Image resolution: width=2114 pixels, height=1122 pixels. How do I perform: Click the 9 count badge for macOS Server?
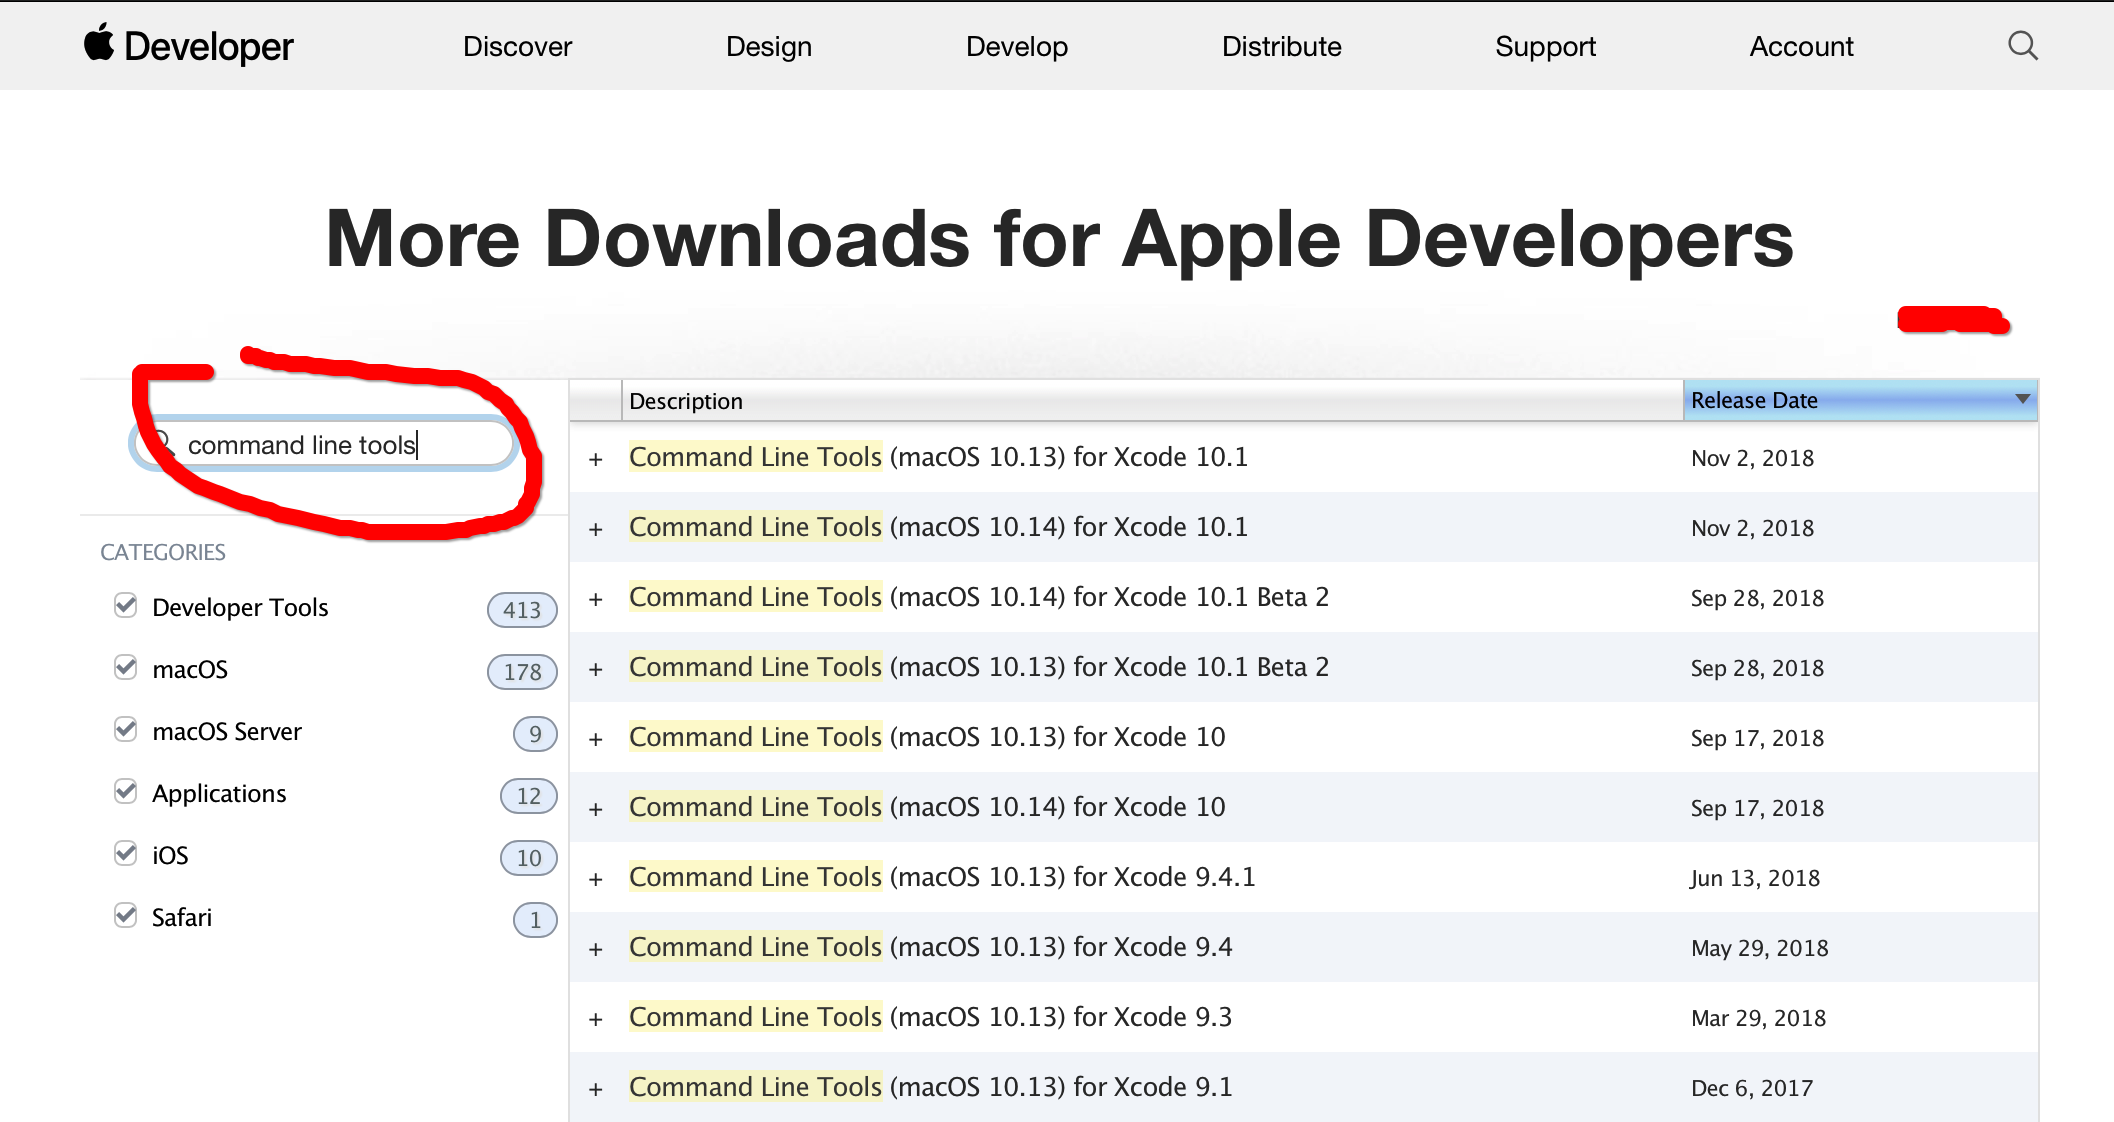535,733
